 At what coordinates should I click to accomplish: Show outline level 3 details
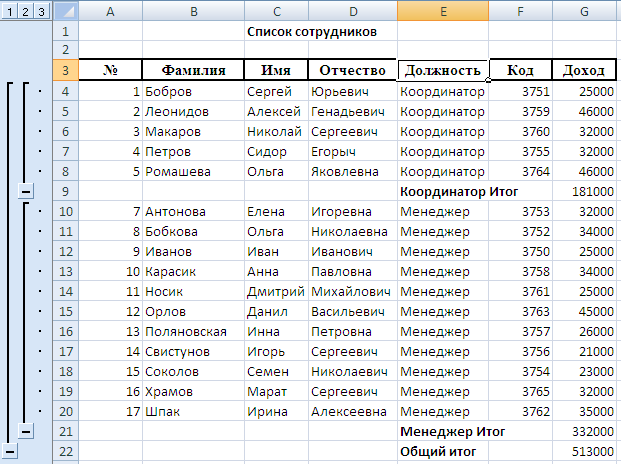pyautogui.click(x=41, y=11)
